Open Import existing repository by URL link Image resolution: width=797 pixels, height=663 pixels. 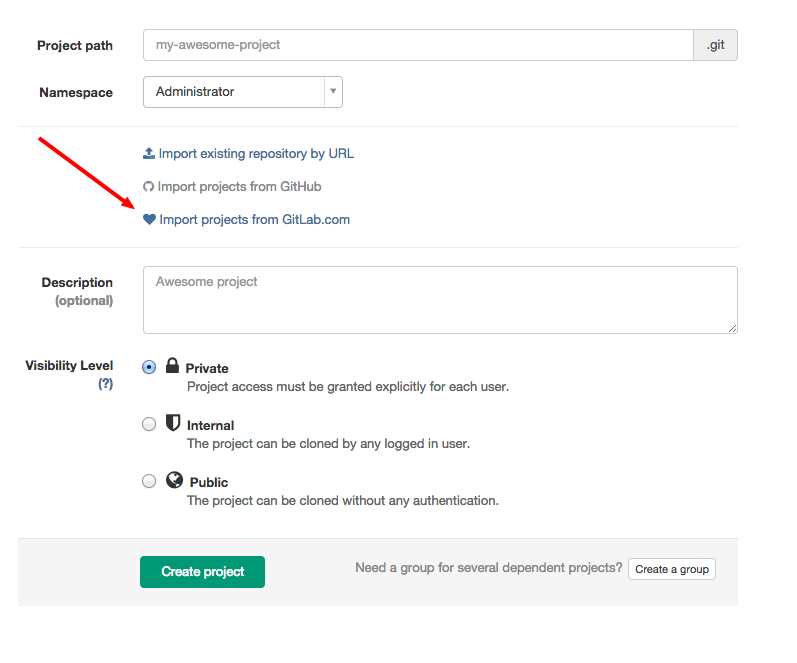point(256,154)
